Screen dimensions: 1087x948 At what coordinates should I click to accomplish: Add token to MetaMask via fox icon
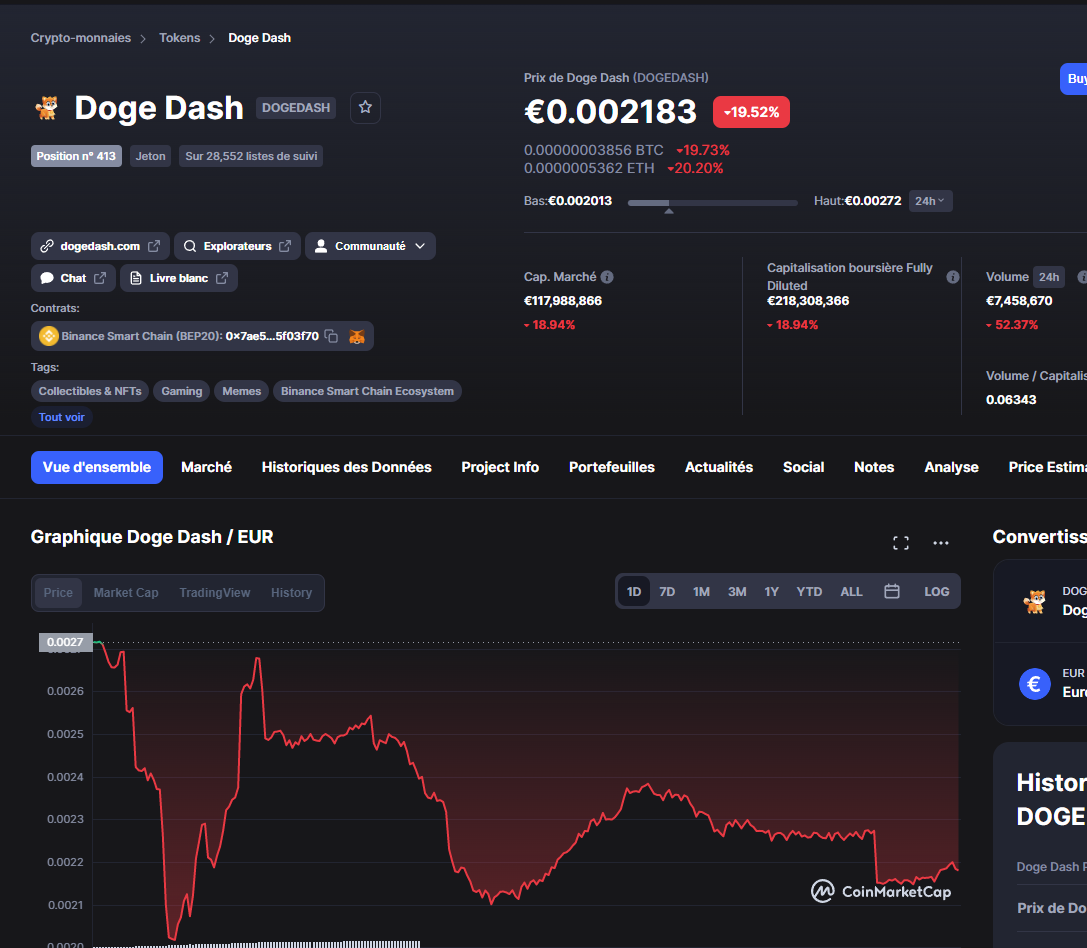(357, 336)
